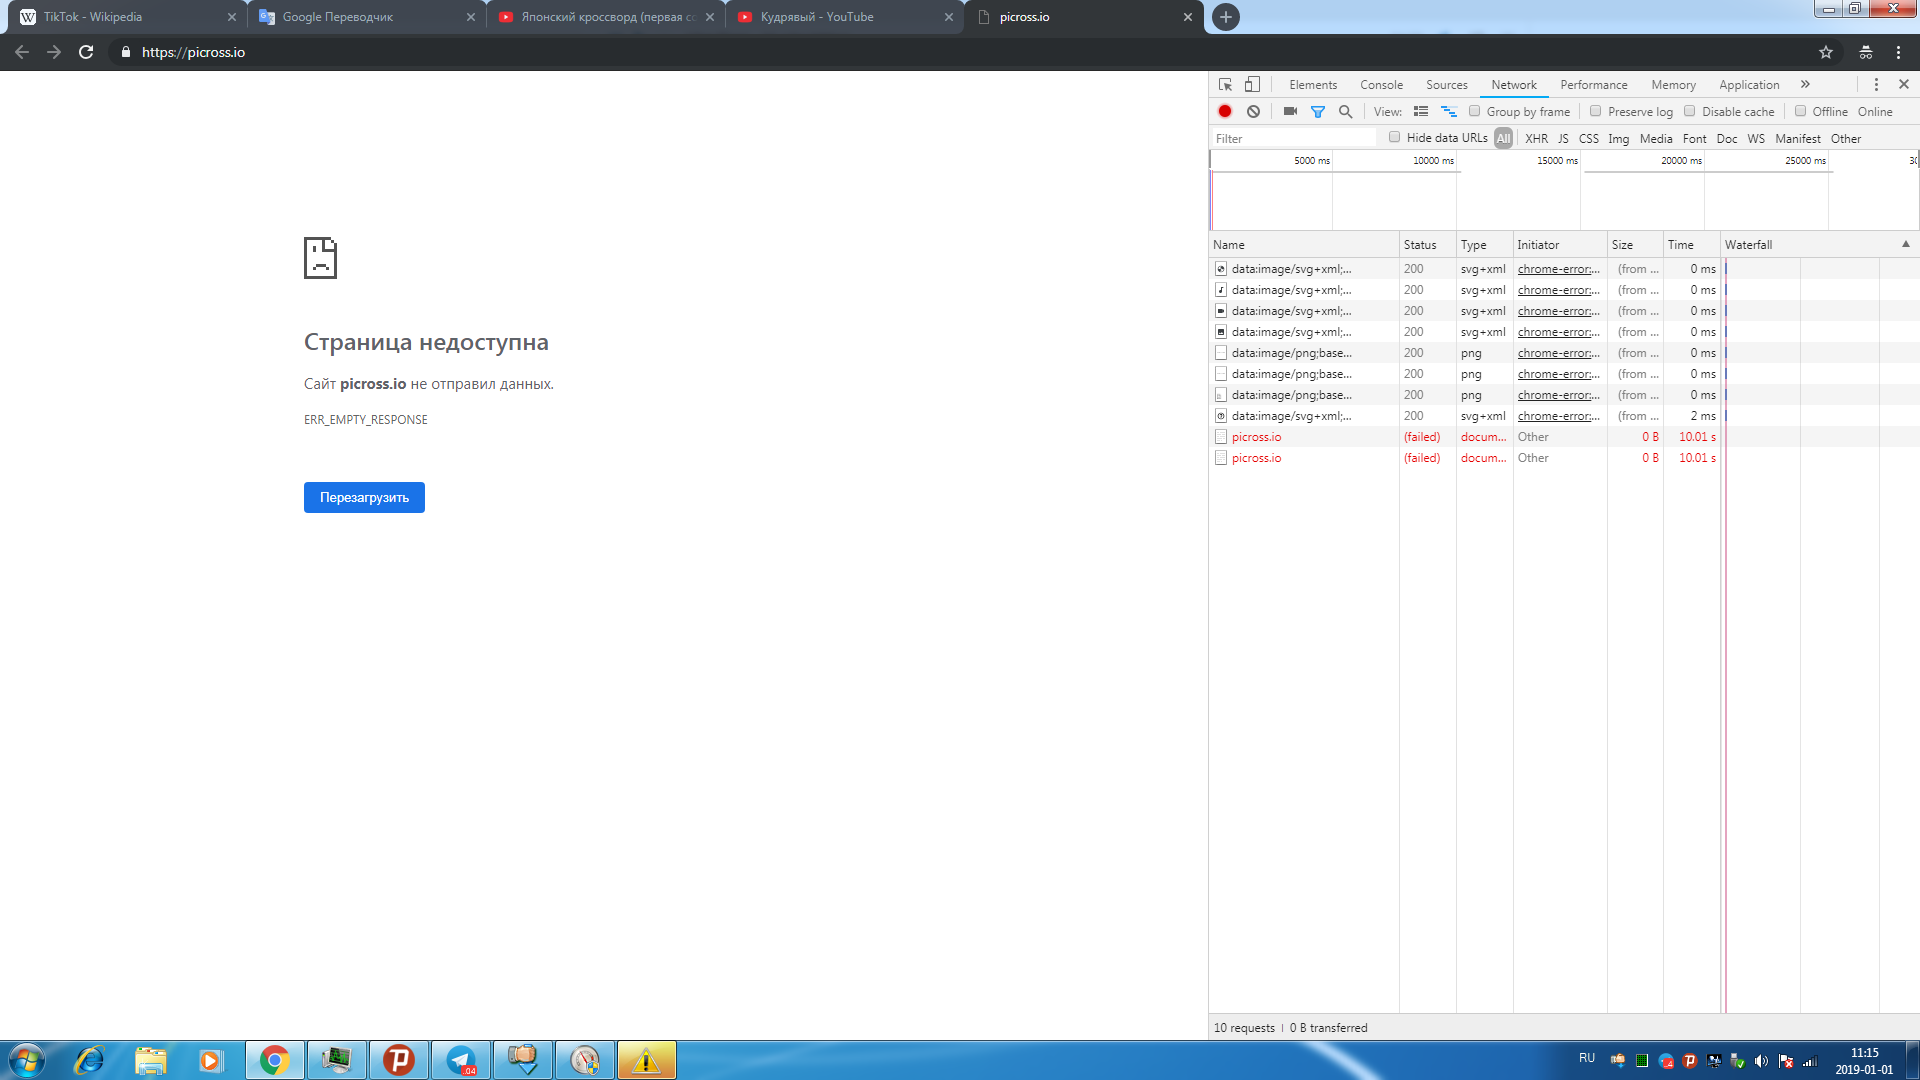
Task: Click the Filter text input field
Action: (1295, 139)
